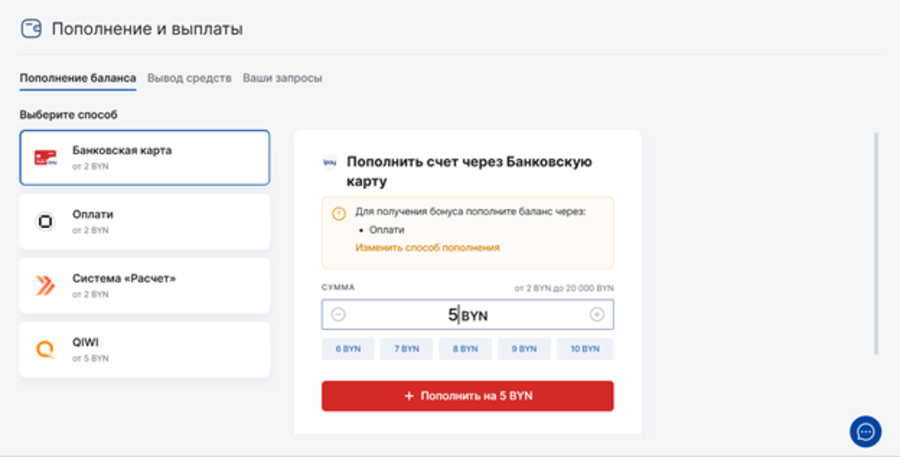Select the 8 BYN preset amount
This screenshot has height=457, width=900.
tap(466, 349)
